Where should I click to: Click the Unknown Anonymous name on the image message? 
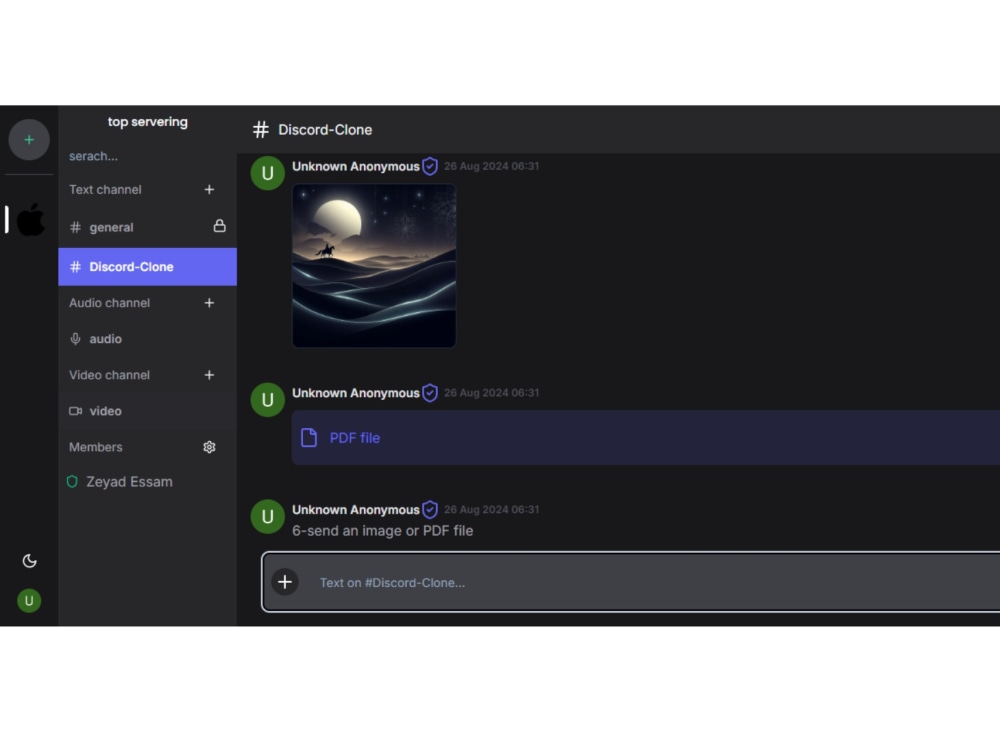(x=356, y=166)
